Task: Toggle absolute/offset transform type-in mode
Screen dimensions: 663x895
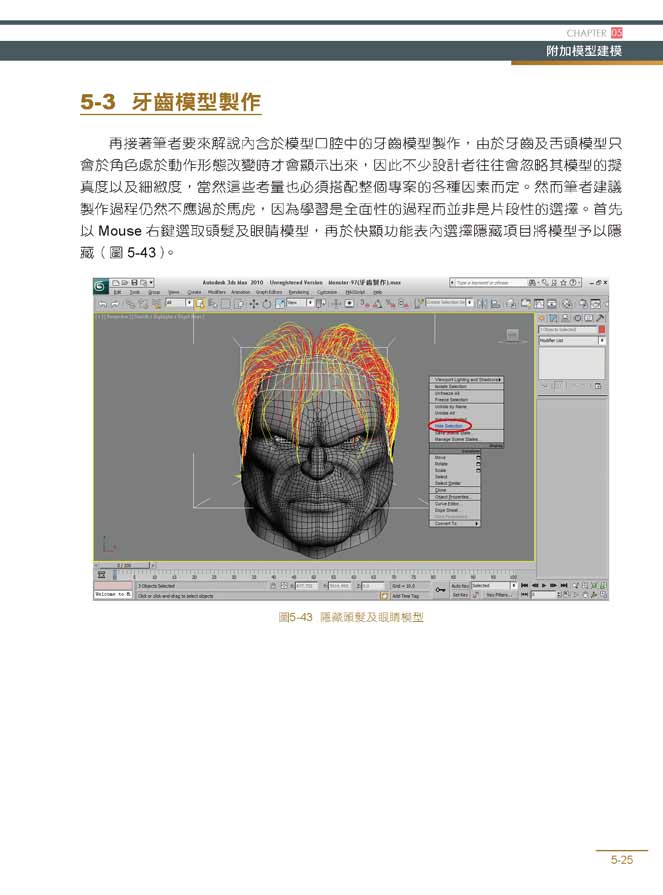Action: [284, 586]
